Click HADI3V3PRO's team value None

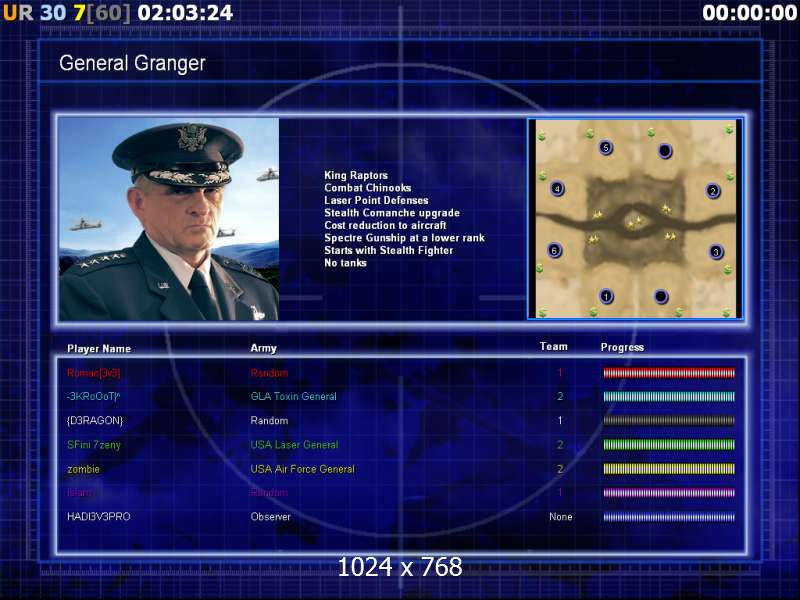(560, 516)
